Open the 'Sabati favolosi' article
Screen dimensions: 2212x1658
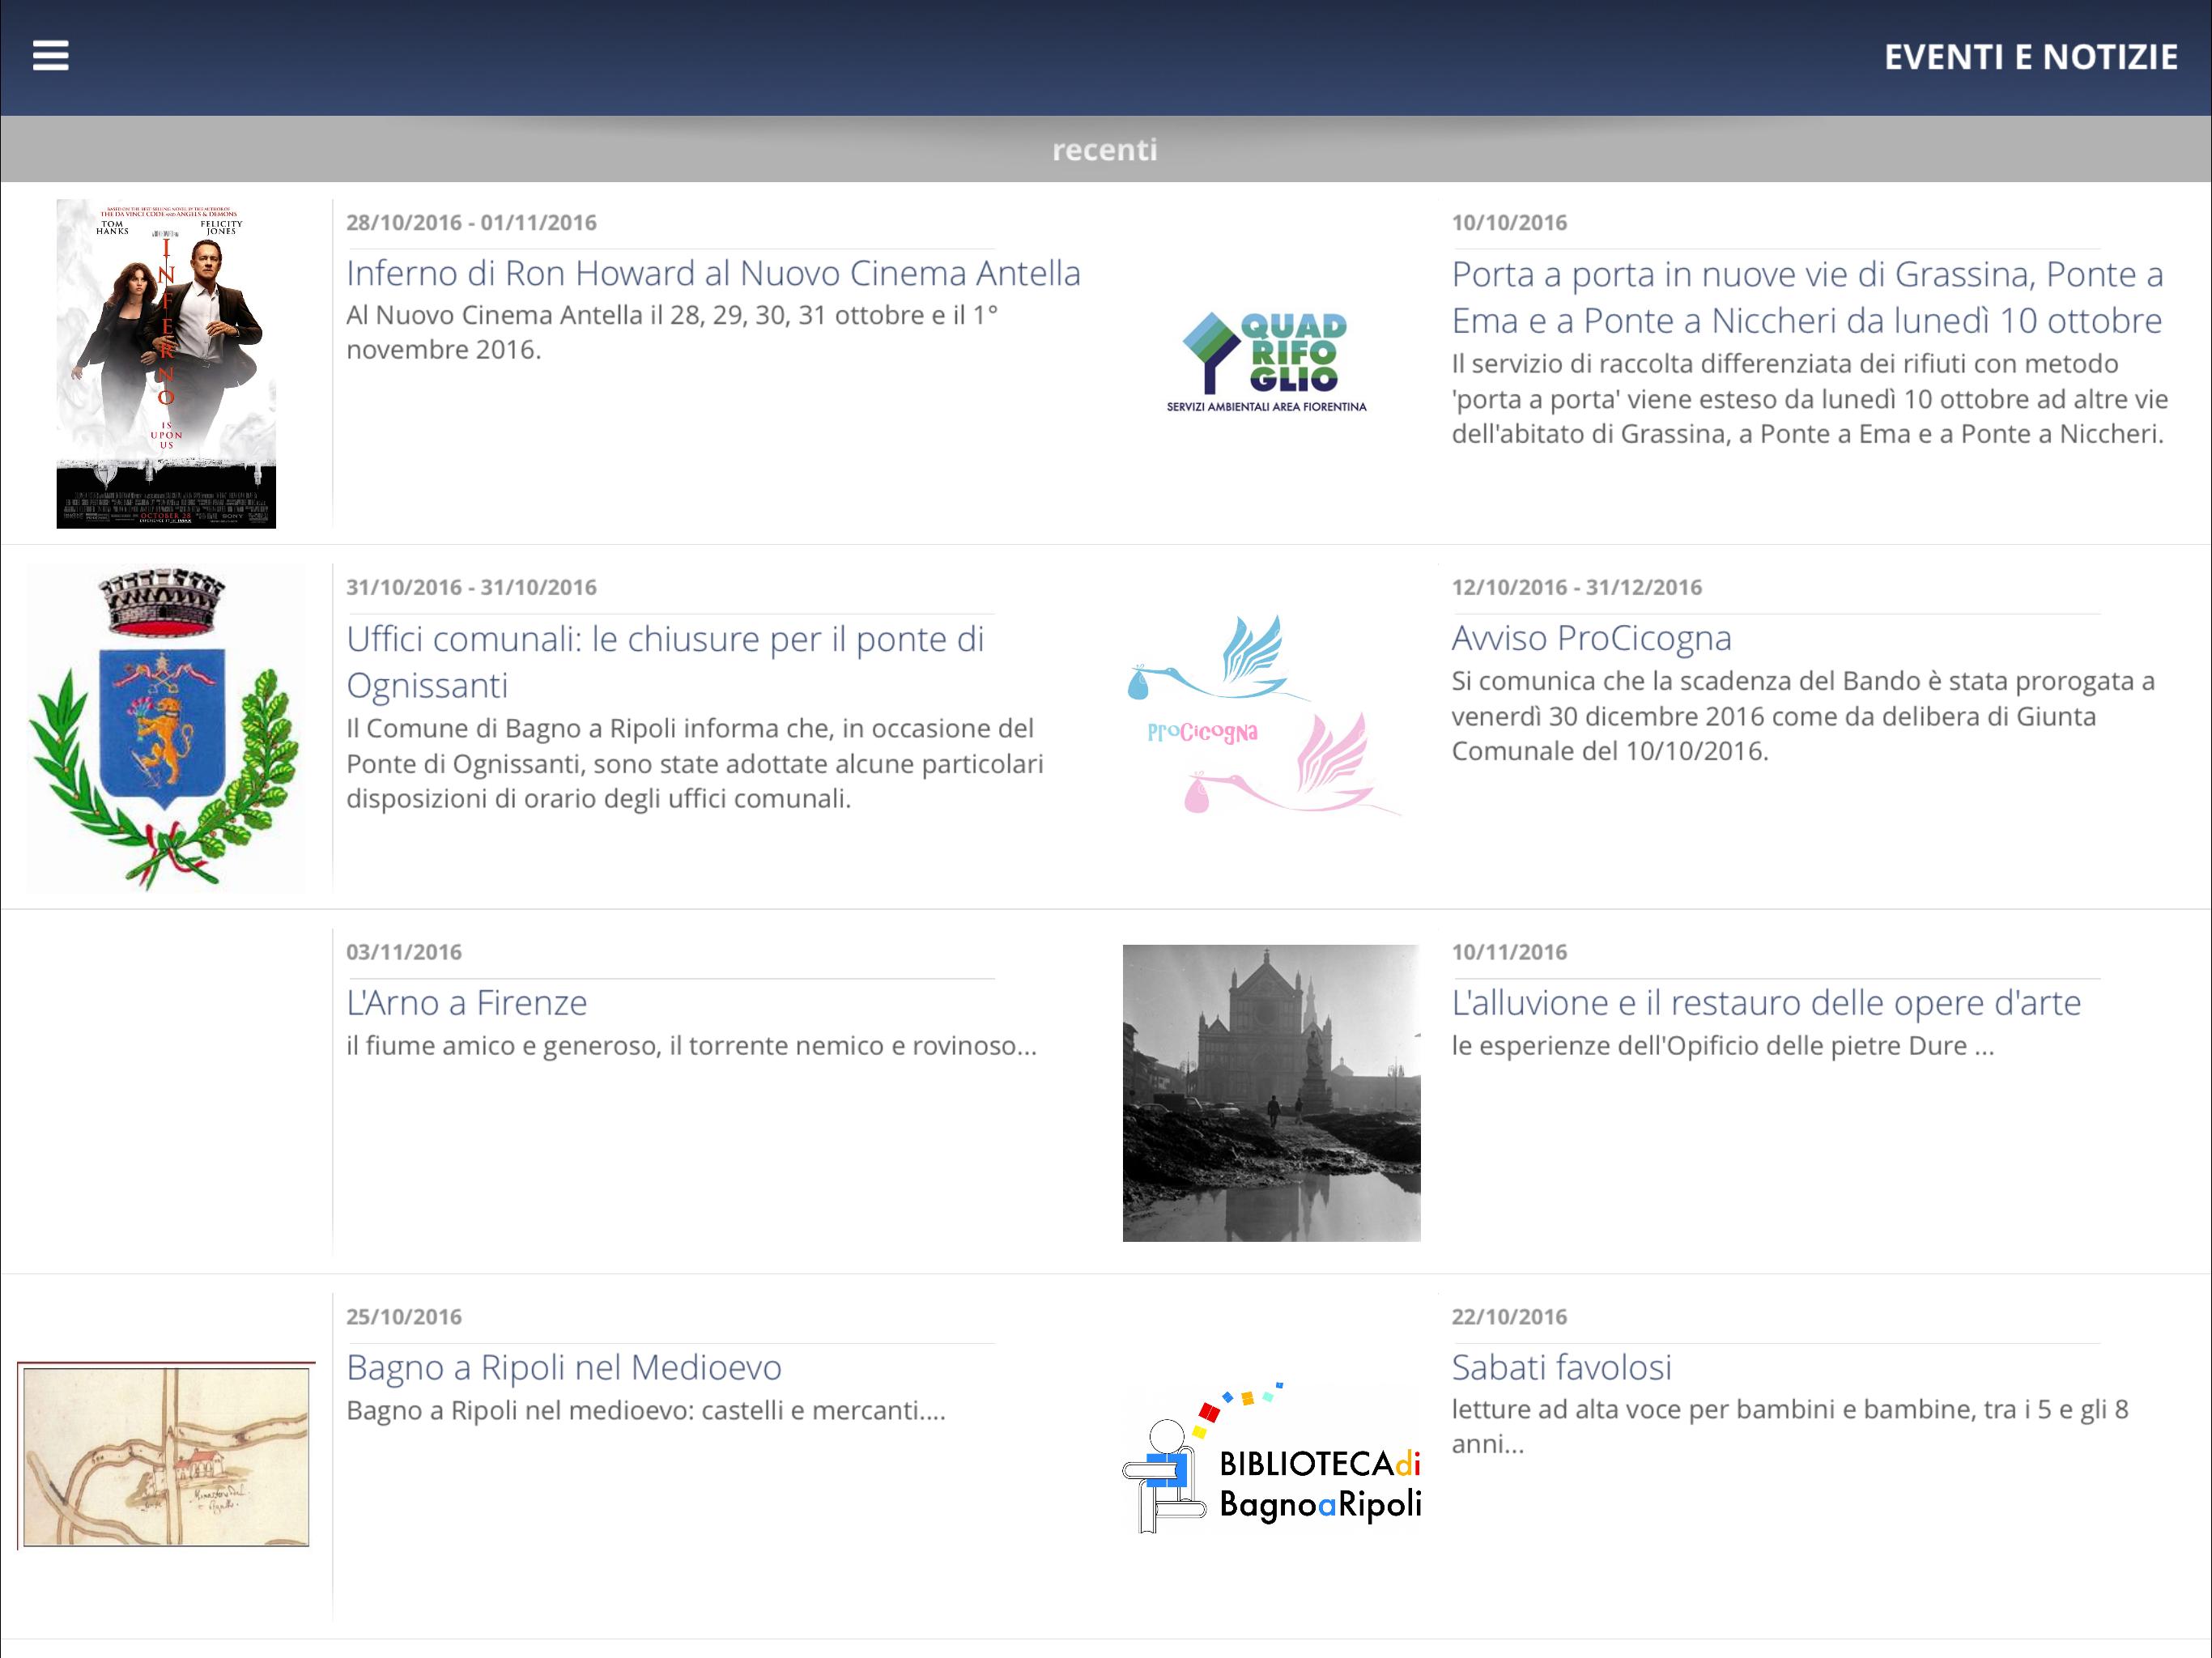click(1561, 1367)
